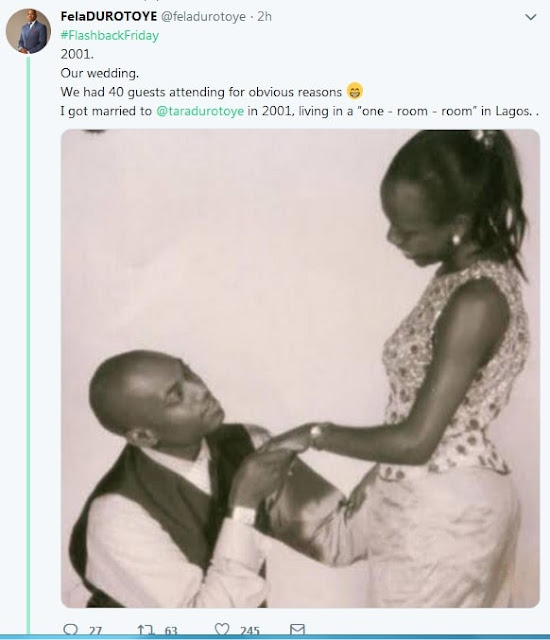Image resolution: width=550 pixels, height=640 pixels.
Task: Click the grinning face emoji
Action: tap(355, 91)
